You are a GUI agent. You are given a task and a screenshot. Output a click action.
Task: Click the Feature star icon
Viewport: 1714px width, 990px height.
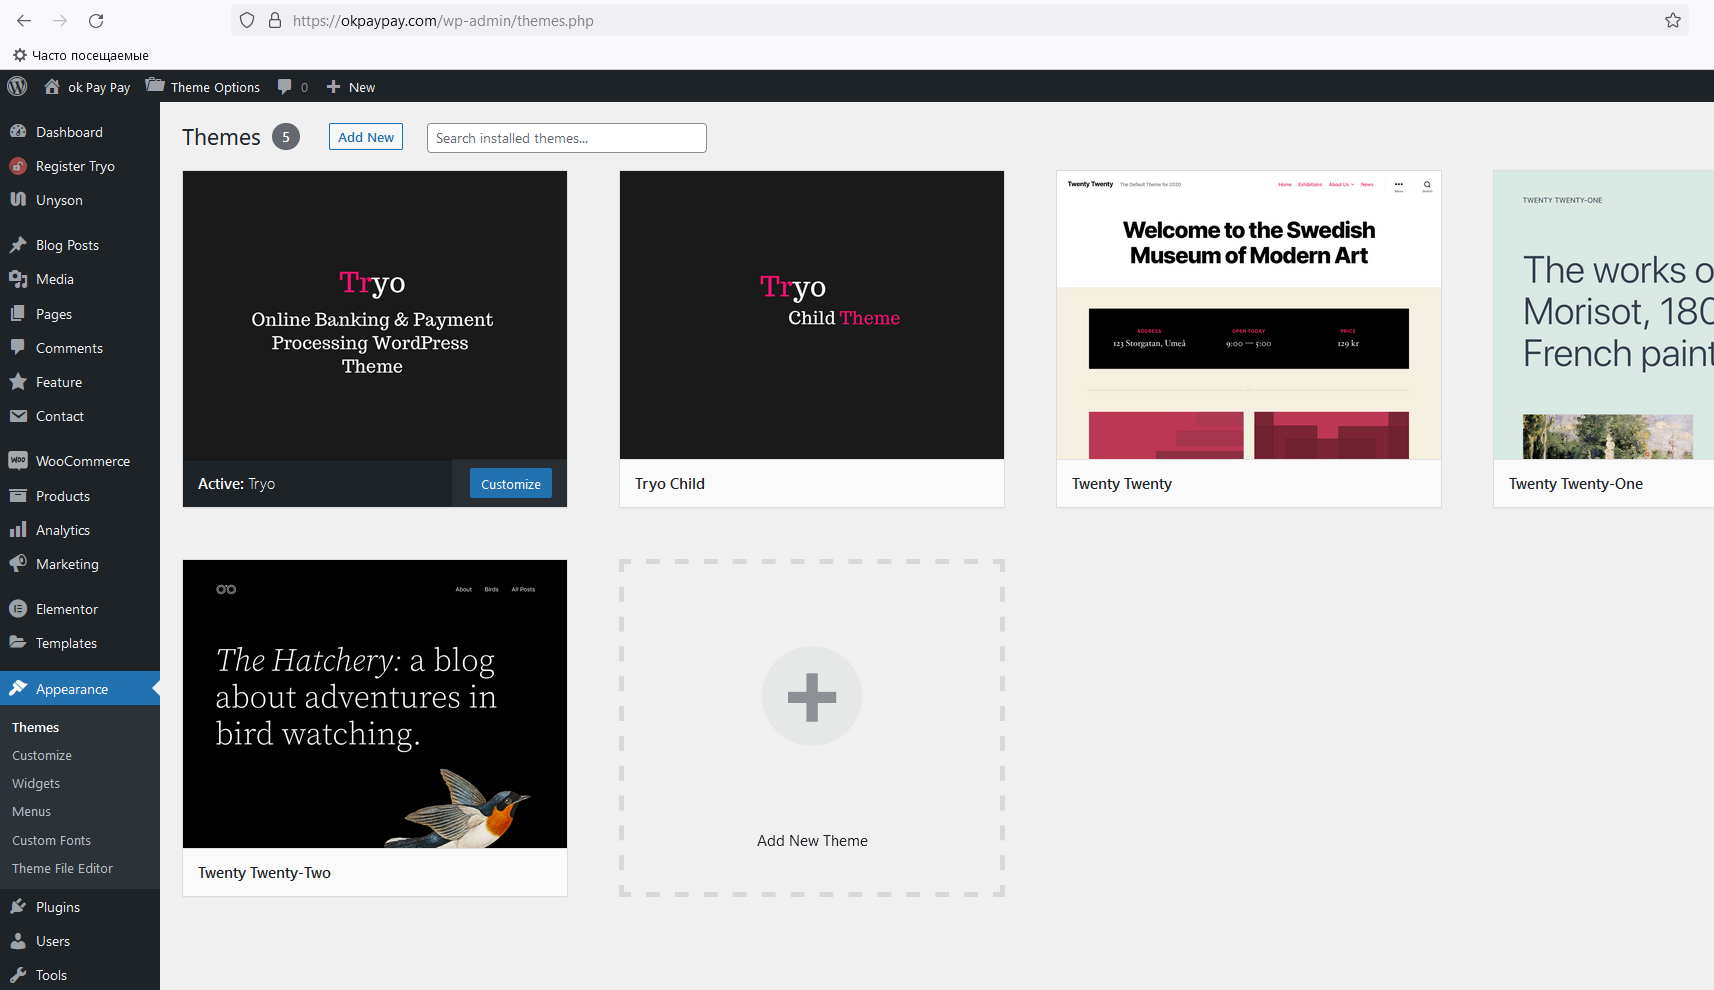pyautogui.click(x=18, y=381)
